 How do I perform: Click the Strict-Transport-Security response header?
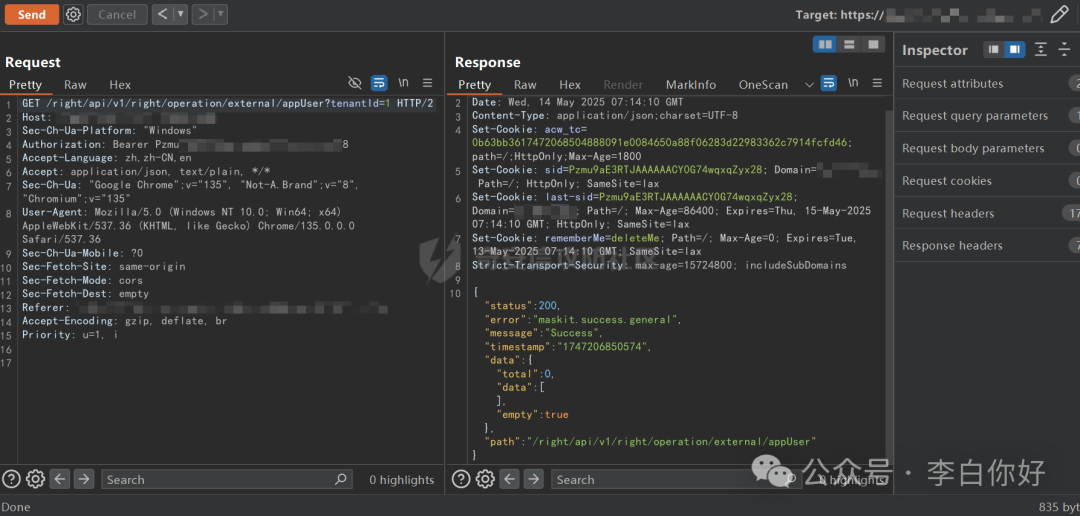pos(659,265)
